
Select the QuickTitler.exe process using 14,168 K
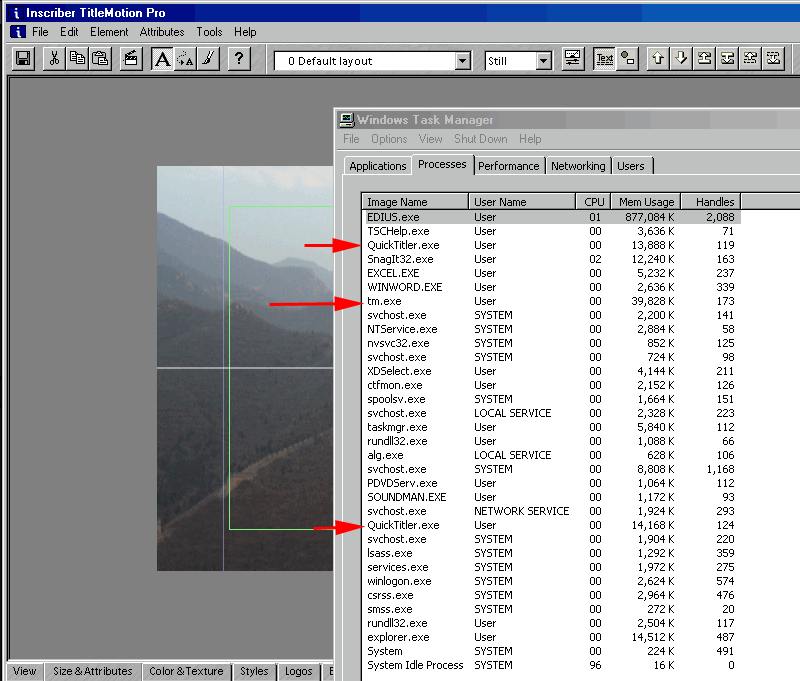click(551, 525)
